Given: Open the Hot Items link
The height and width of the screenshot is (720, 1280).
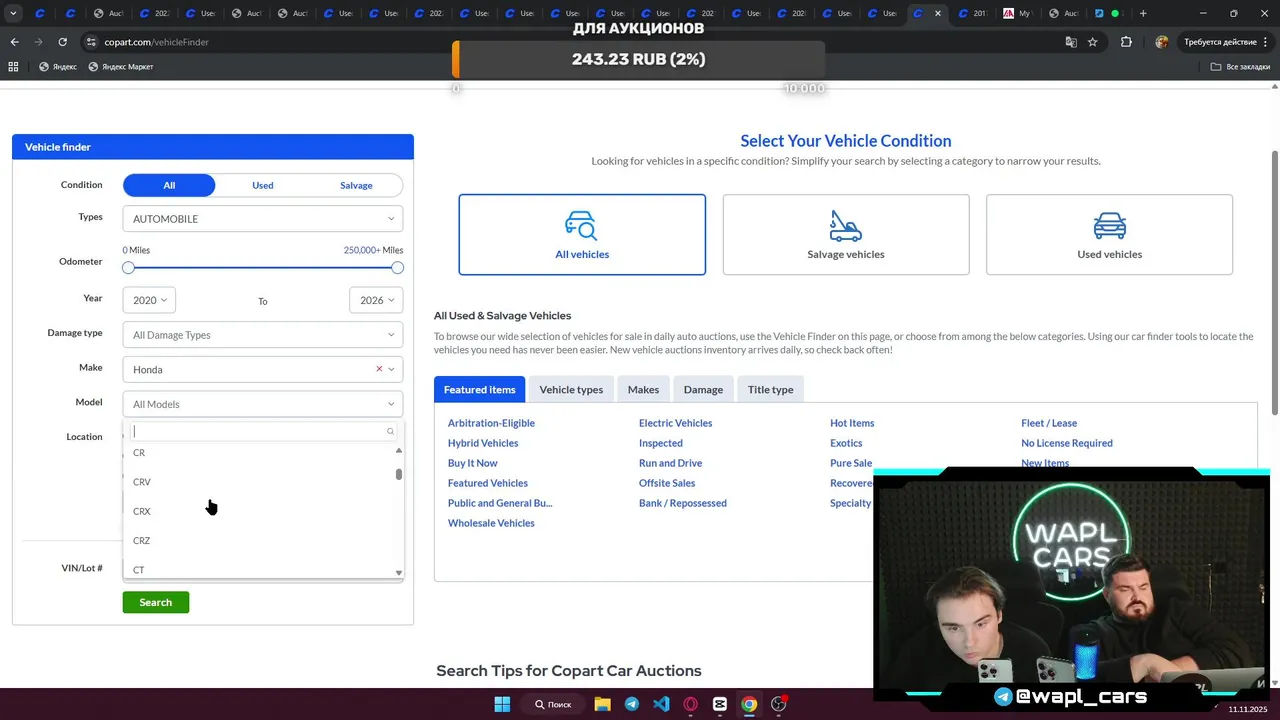Looking at the screenshot, I should 852,423.
